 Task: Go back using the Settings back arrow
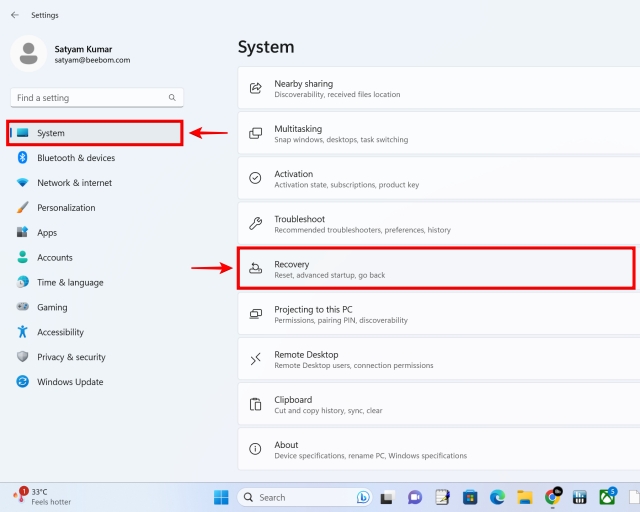click(15, 15)
